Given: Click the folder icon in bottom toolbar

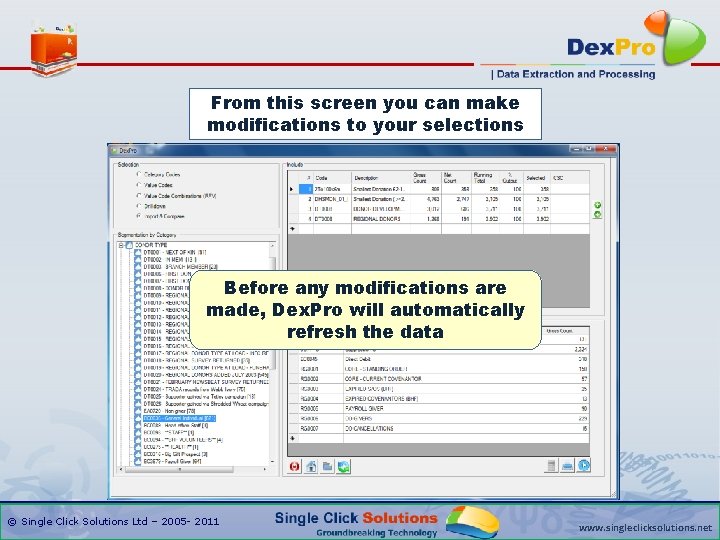Looking at the screenshot, I should [327, 467].
